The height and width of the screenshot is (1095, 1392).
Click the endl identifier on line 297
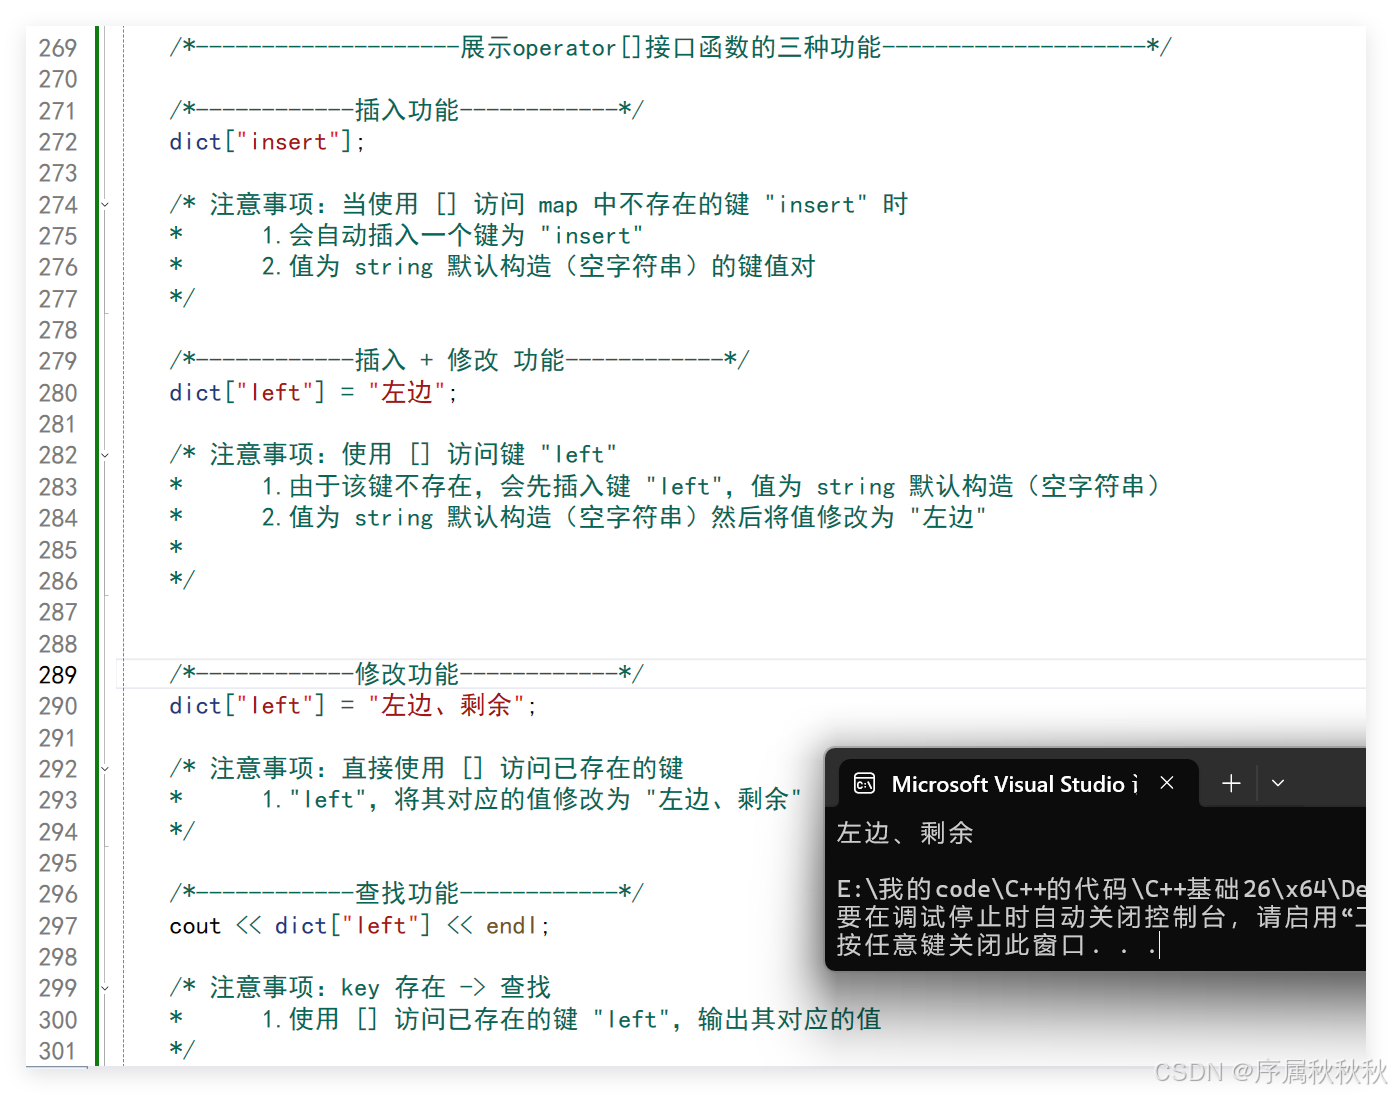(x=511, y=926)
